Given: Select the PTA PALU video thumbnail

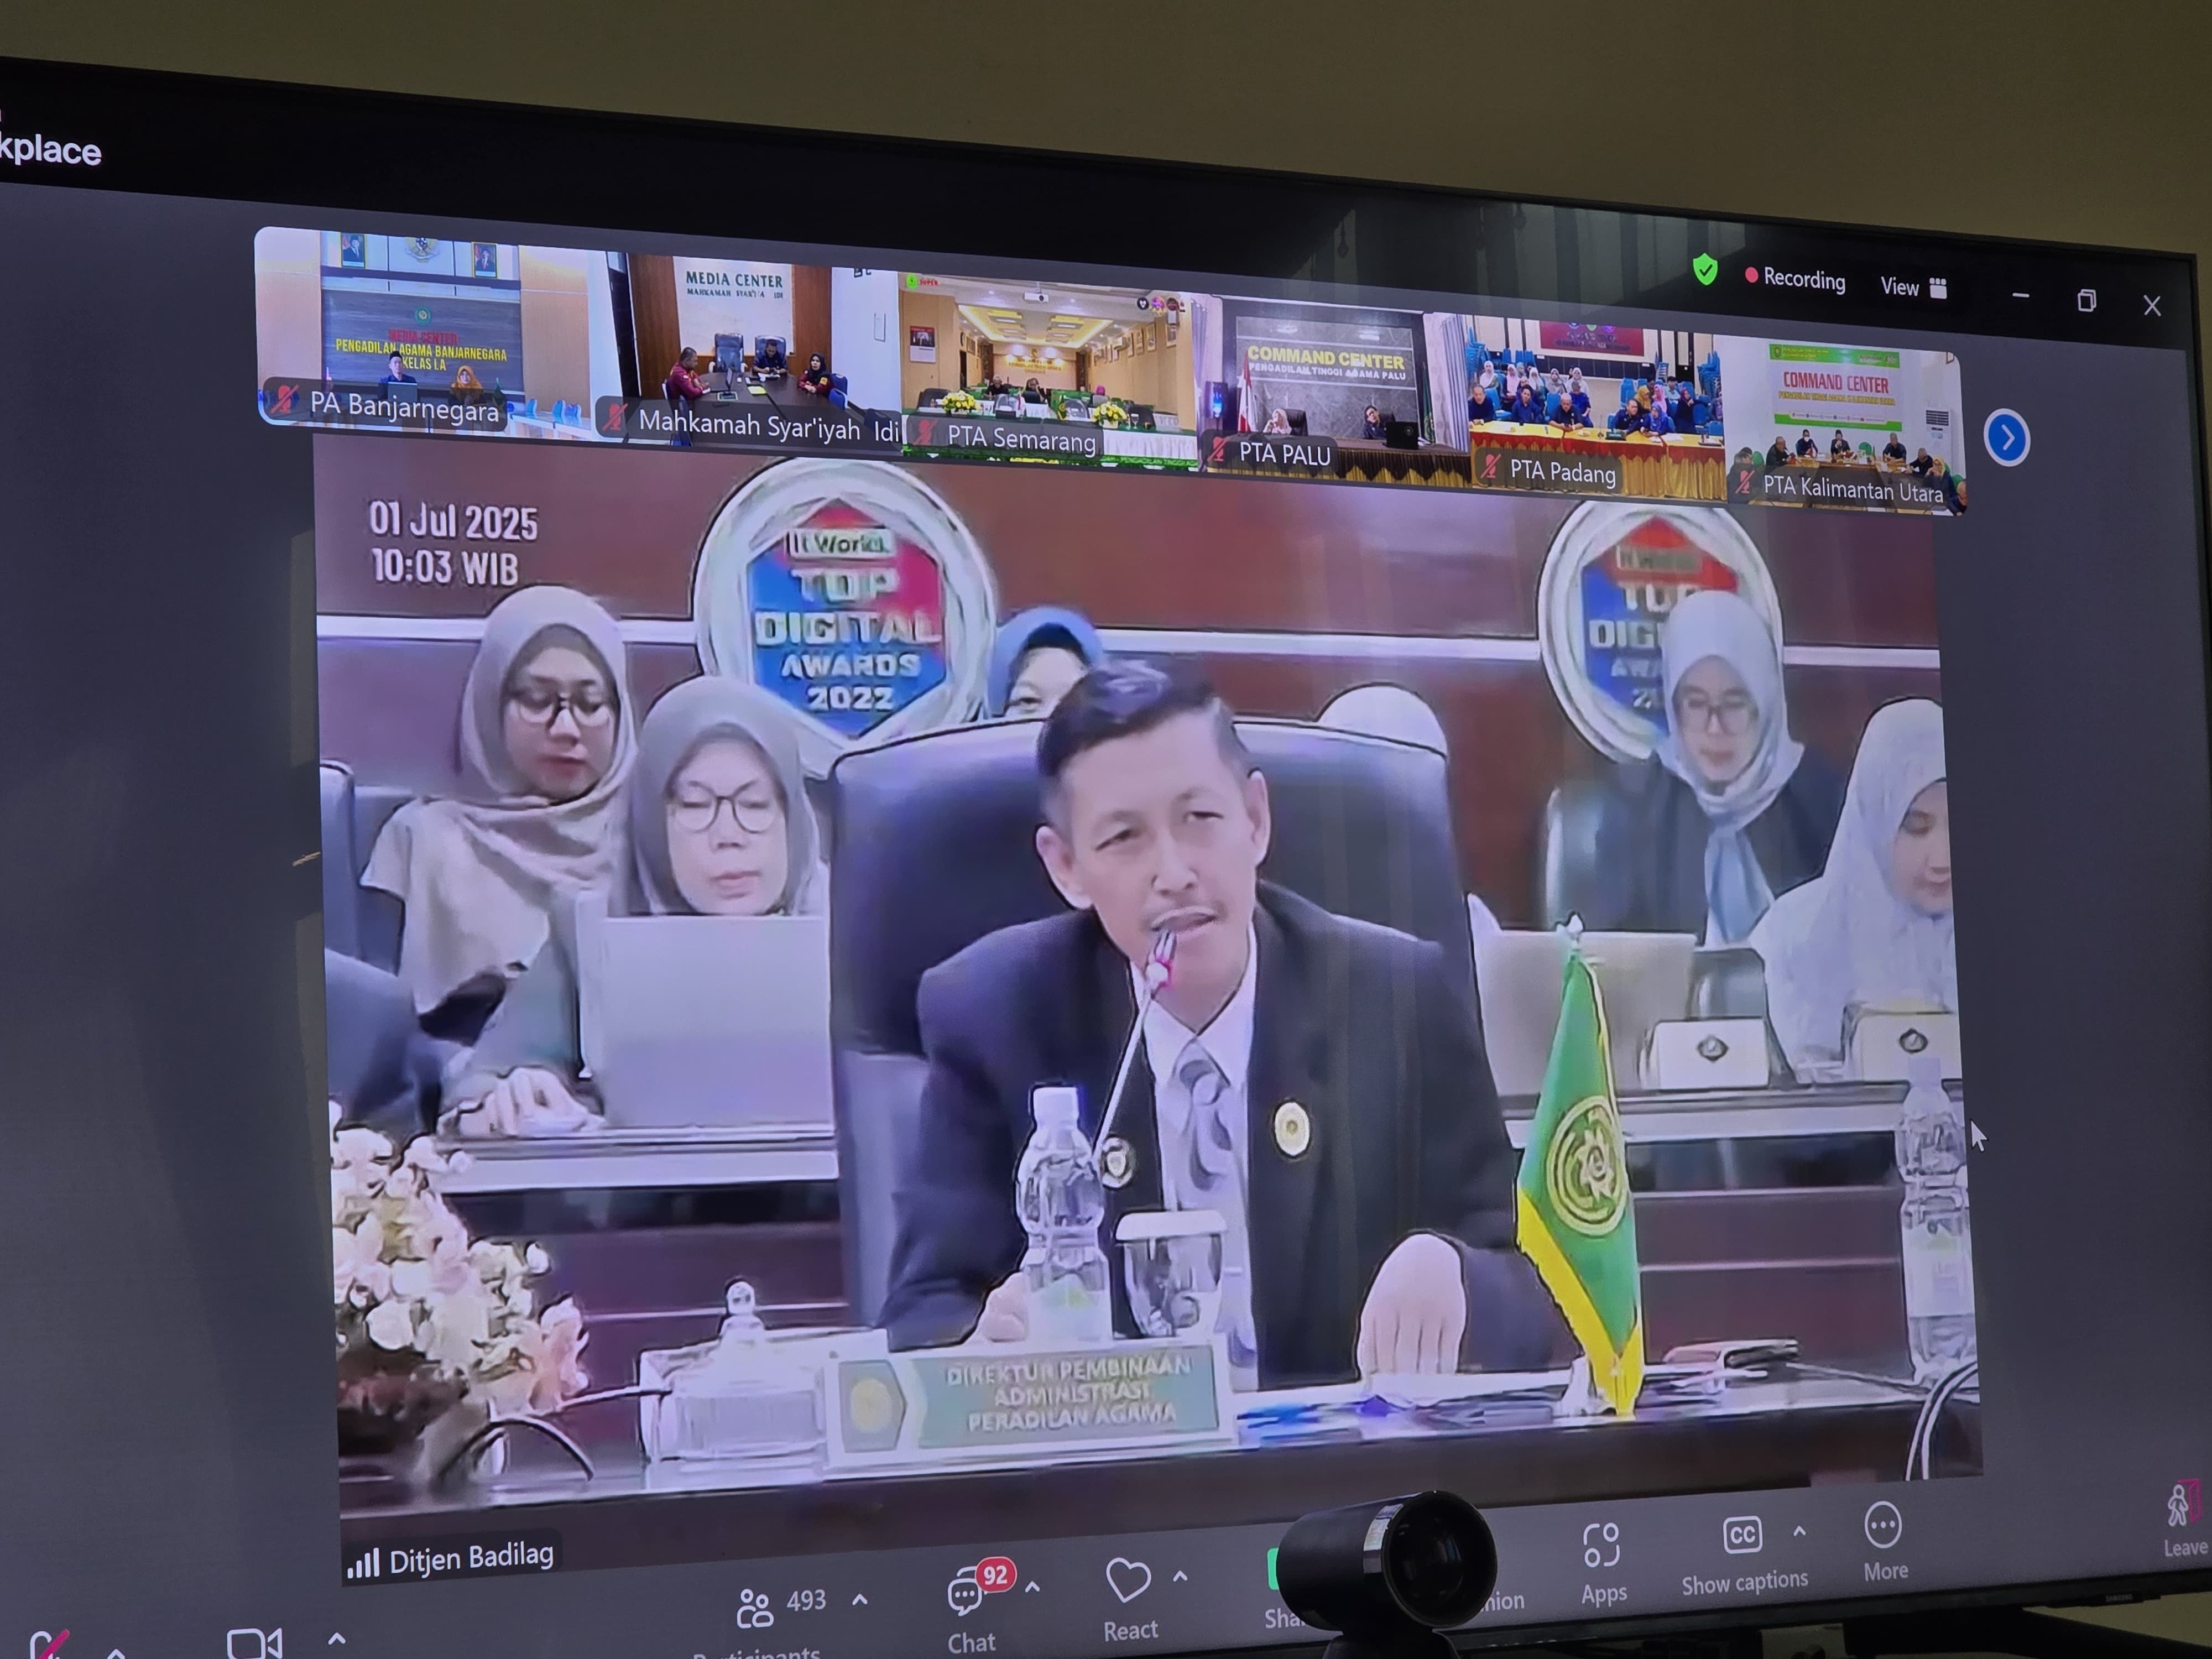Looking at the screenshot, I should point(1333,390).
